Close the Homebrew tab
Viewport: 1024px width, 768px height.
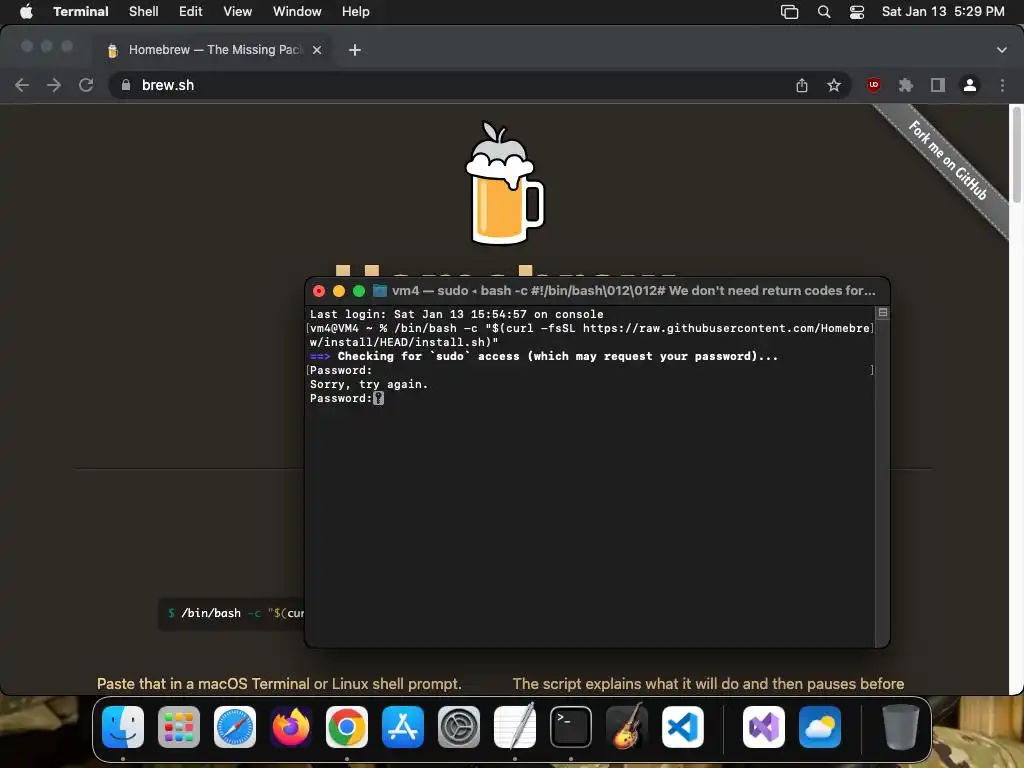tap(317, 50)
